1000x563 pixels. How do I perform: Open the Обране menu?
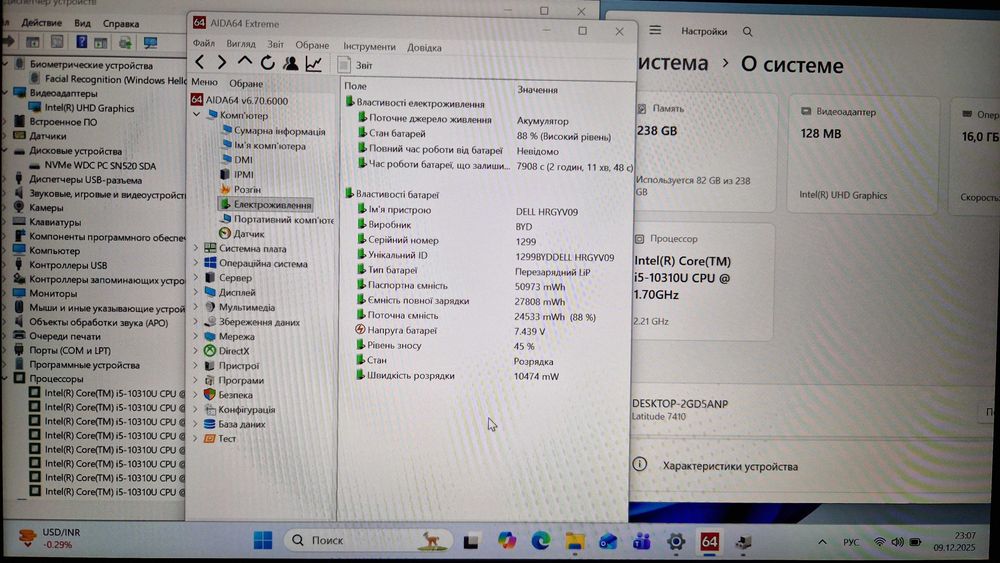(x=312, y=45)
